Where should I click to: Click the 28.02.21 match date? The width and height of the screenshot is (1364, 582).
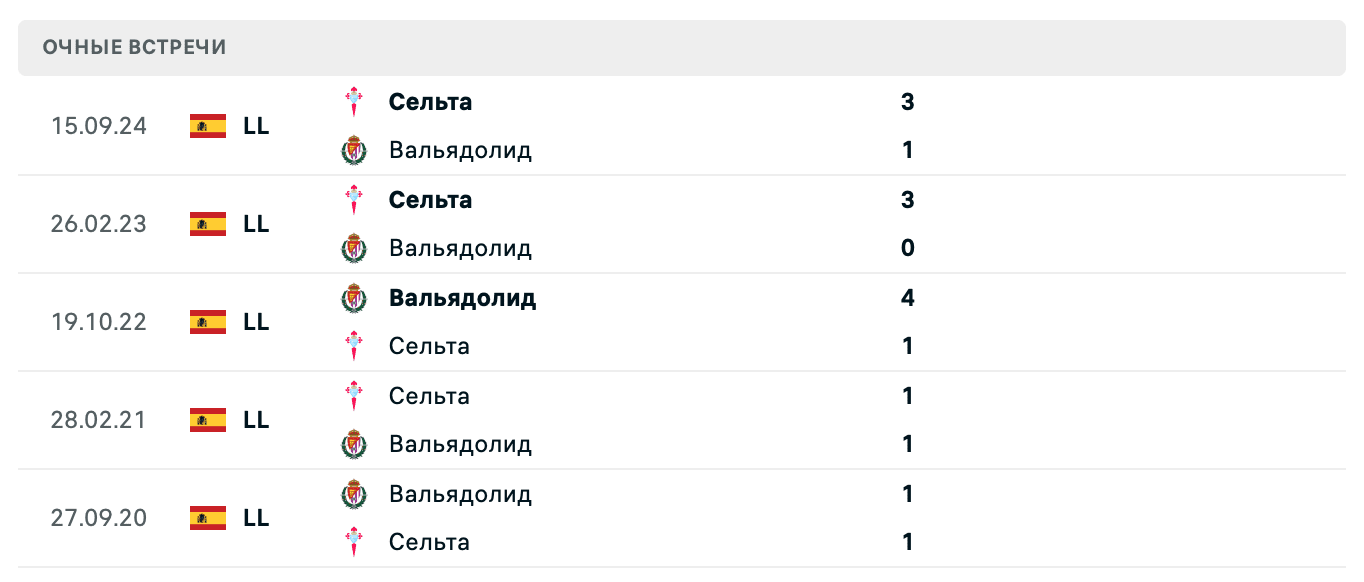[x=98, y=420]
